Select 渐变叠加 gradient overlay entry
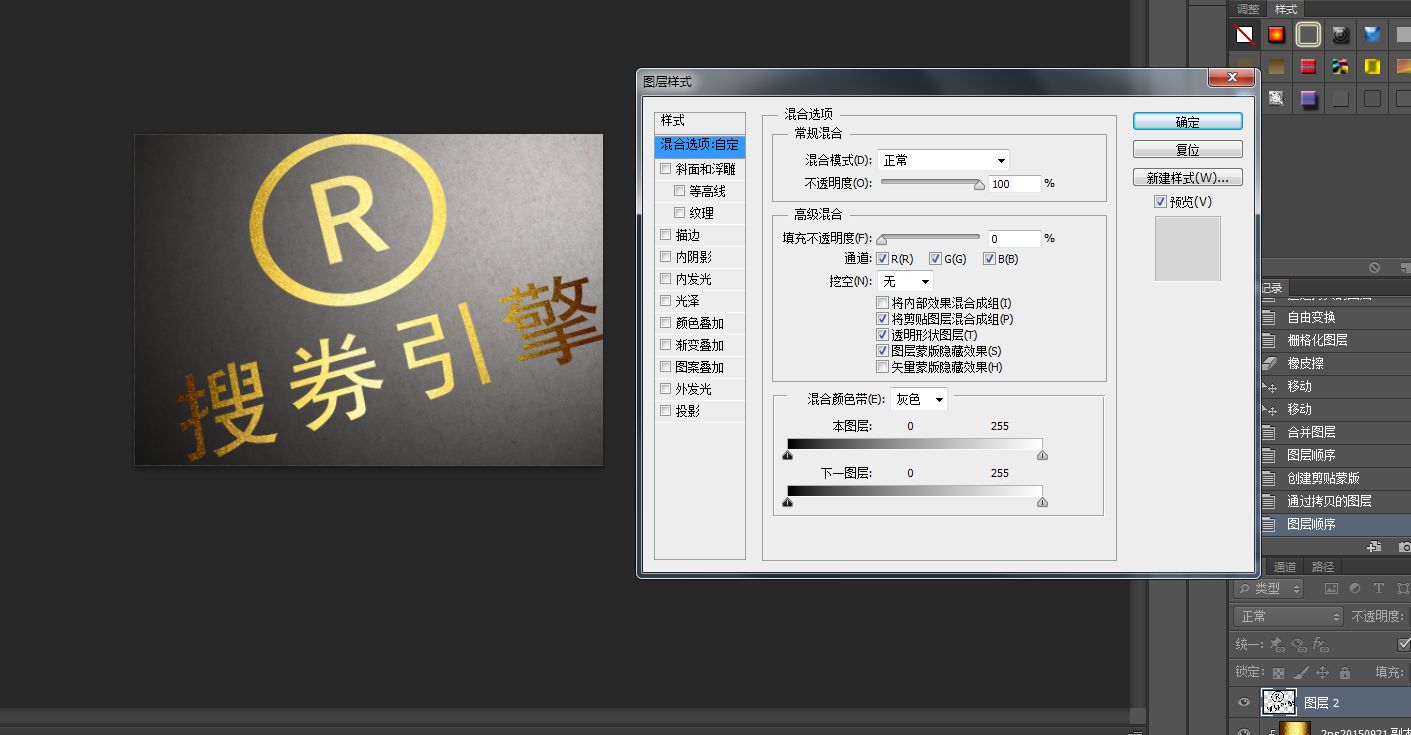 [x=700, y=345]
